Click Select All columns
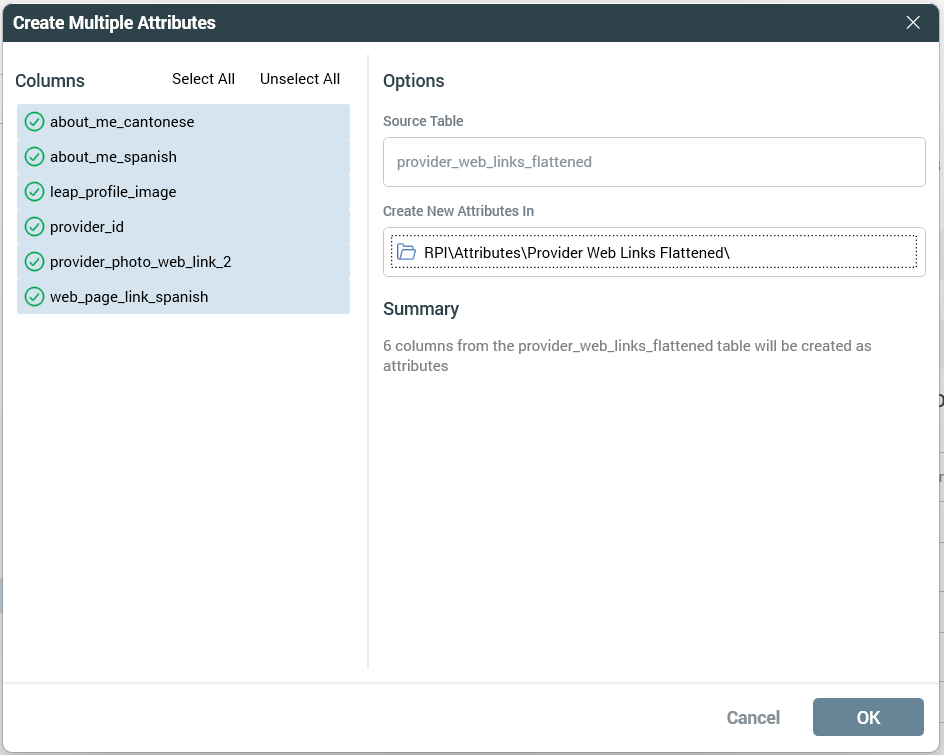This screenshot has width=944, height=755. tap(203, 79)
